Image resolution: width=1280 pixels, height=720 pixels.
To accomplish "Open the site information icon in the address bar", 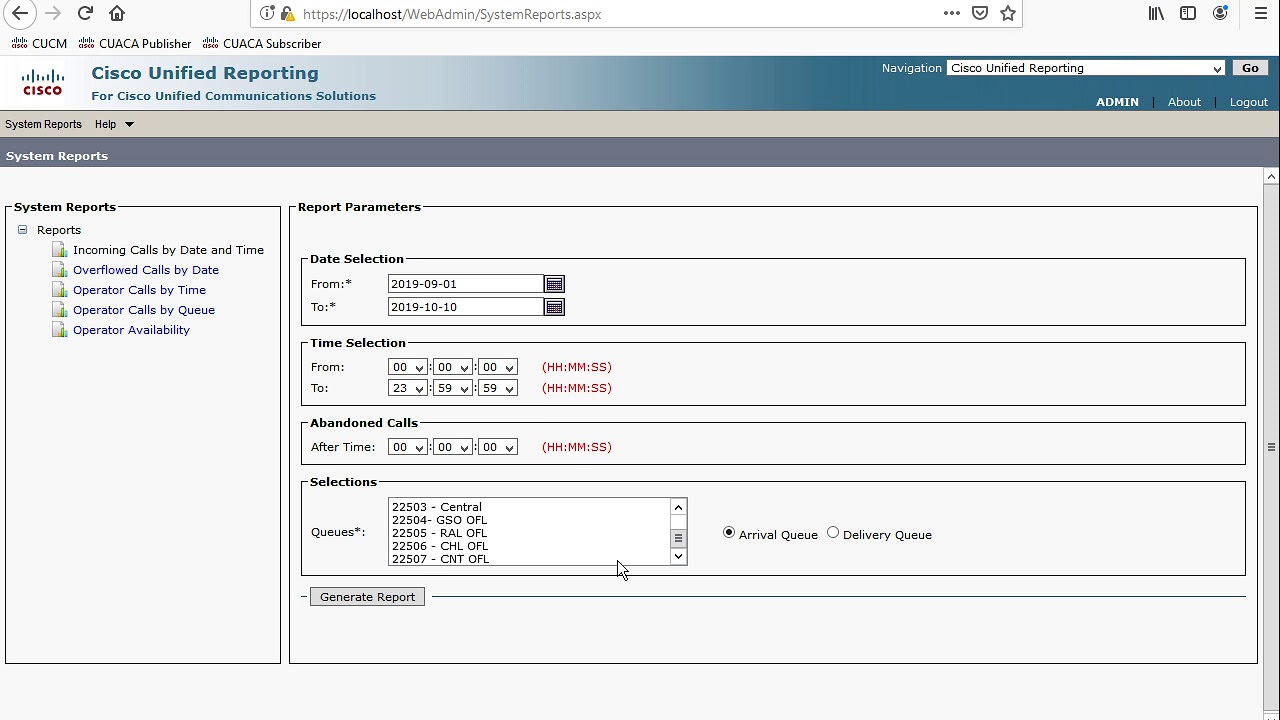I will point(267,14).
